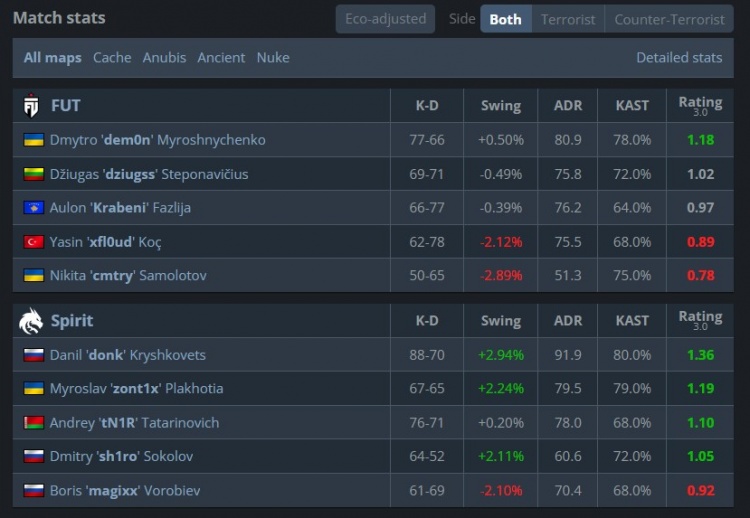This screenshot has height=518, width=750.
Task: Toggle the Eco-adjusted stats button
Action: tap(385, 19)
